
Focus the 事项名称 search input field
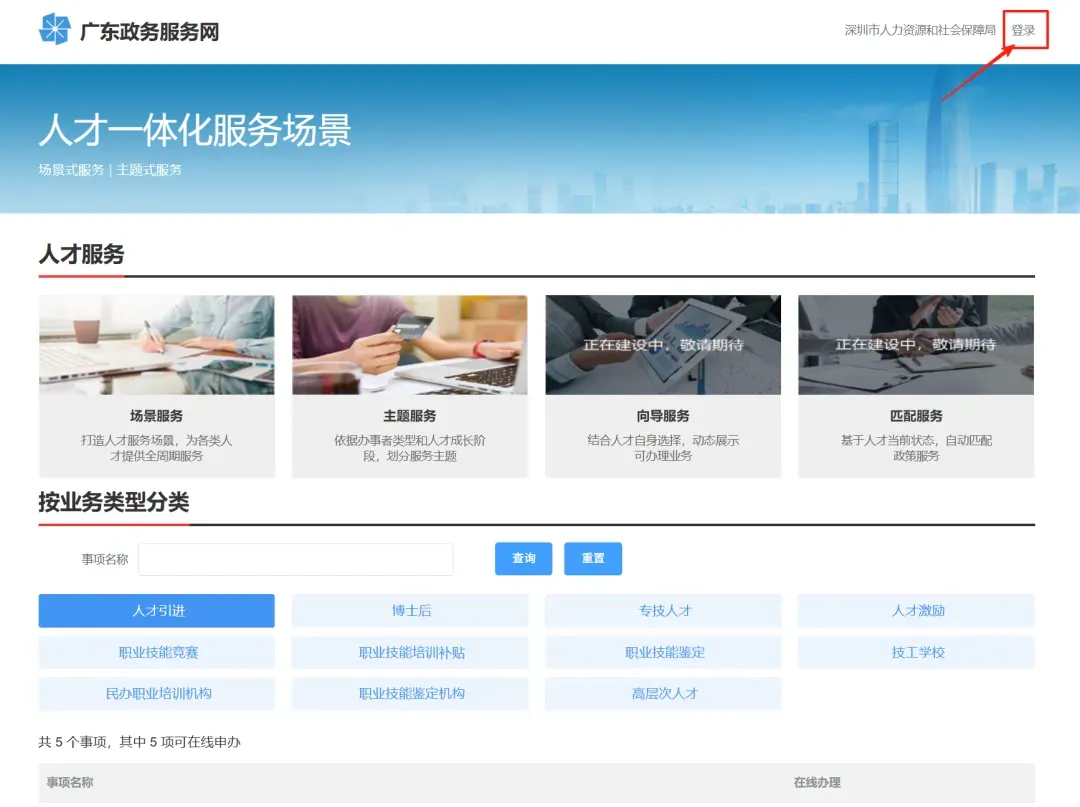point(296,559)
